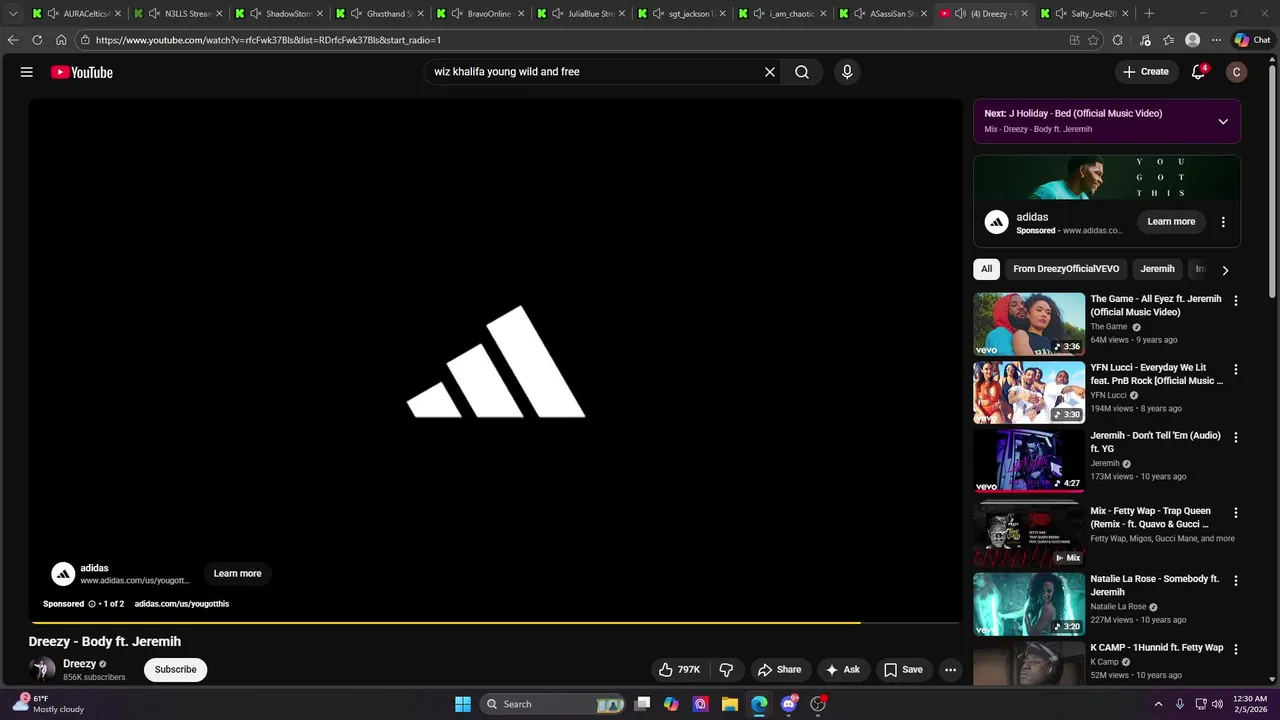
Task: Open File Explorer from the taskbar
Action: click(730, 704)
